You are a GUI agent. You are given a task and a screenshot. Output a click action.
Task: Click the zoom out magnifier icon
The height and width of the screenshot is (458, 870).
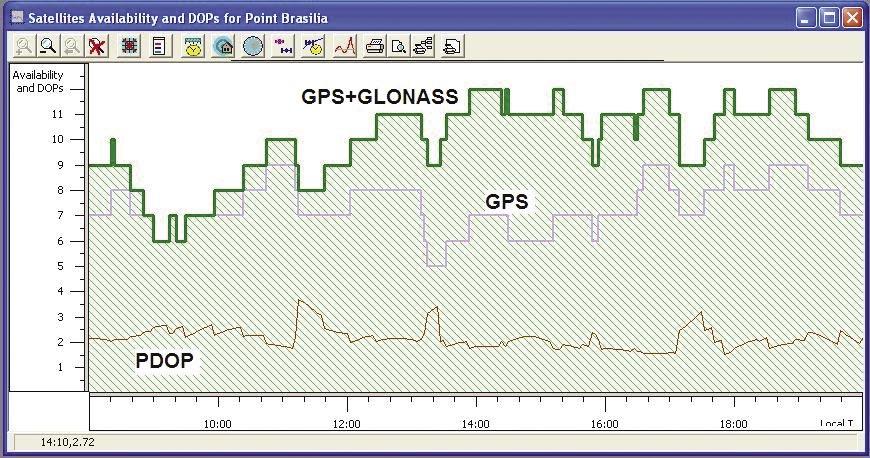tap(48, 46)
